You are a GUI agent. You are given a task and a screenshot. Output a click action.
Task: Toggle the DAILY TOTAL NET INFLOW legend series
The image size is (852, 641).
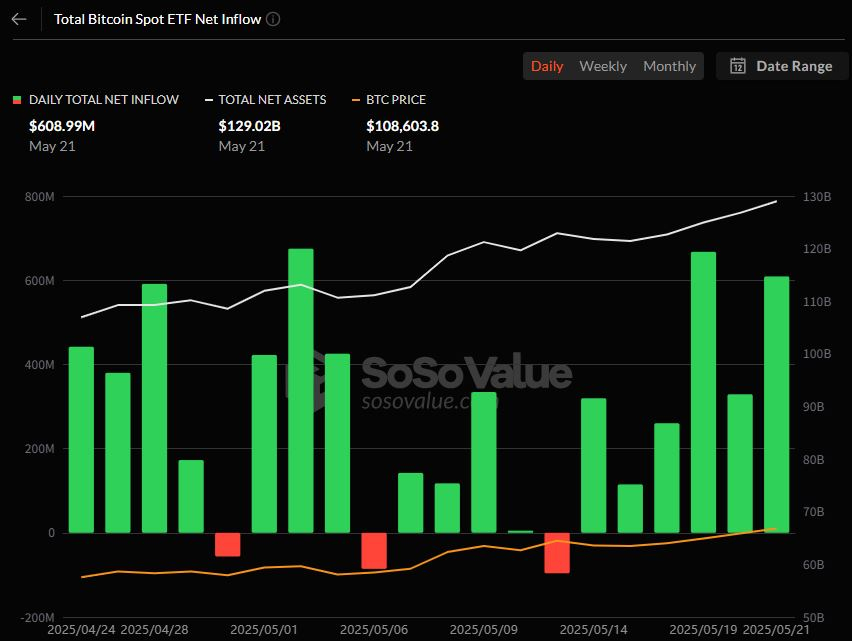coord(104,100)
